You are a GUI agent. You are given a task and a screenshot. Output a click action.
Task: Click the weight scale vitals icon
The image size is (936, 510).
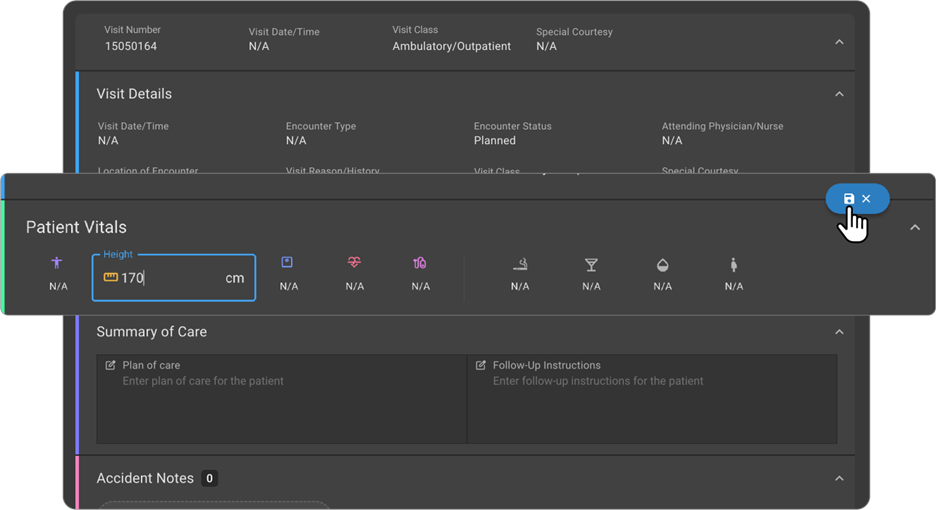[287, 263]
